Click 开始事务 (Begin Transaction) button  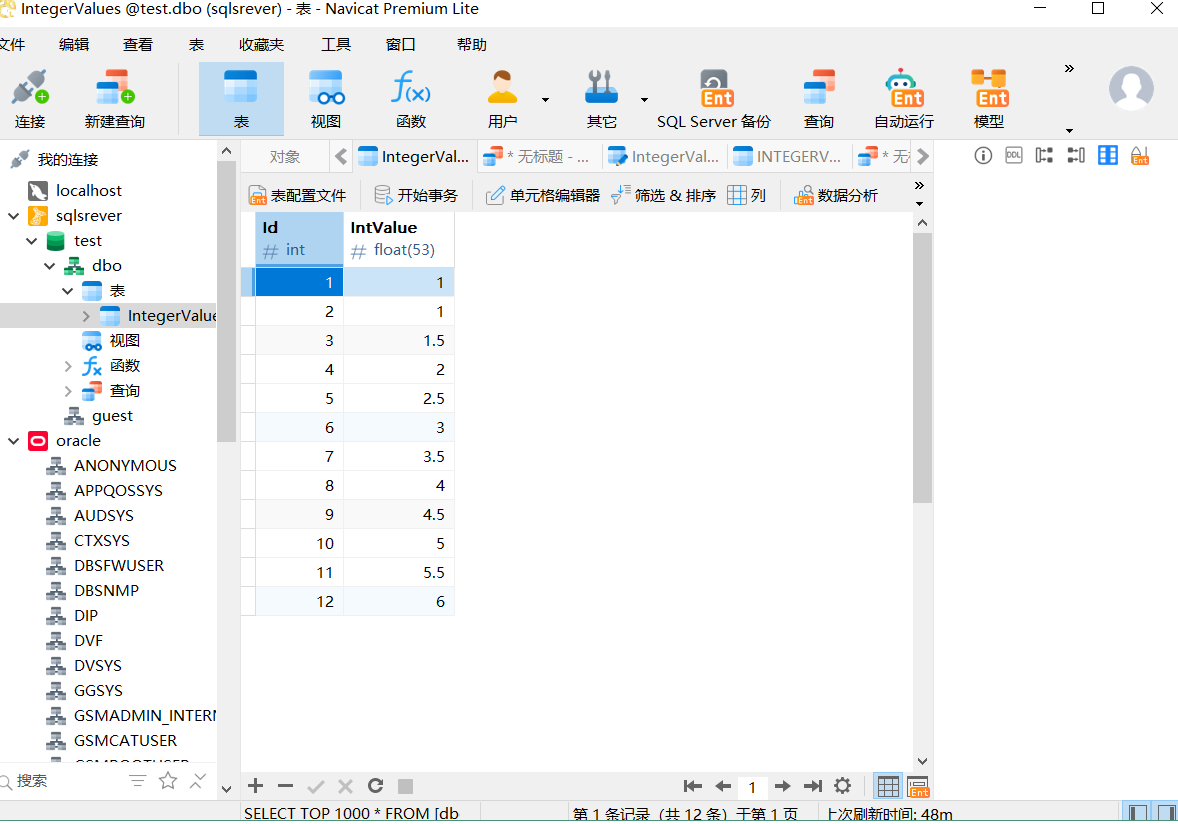coord(416,195)
